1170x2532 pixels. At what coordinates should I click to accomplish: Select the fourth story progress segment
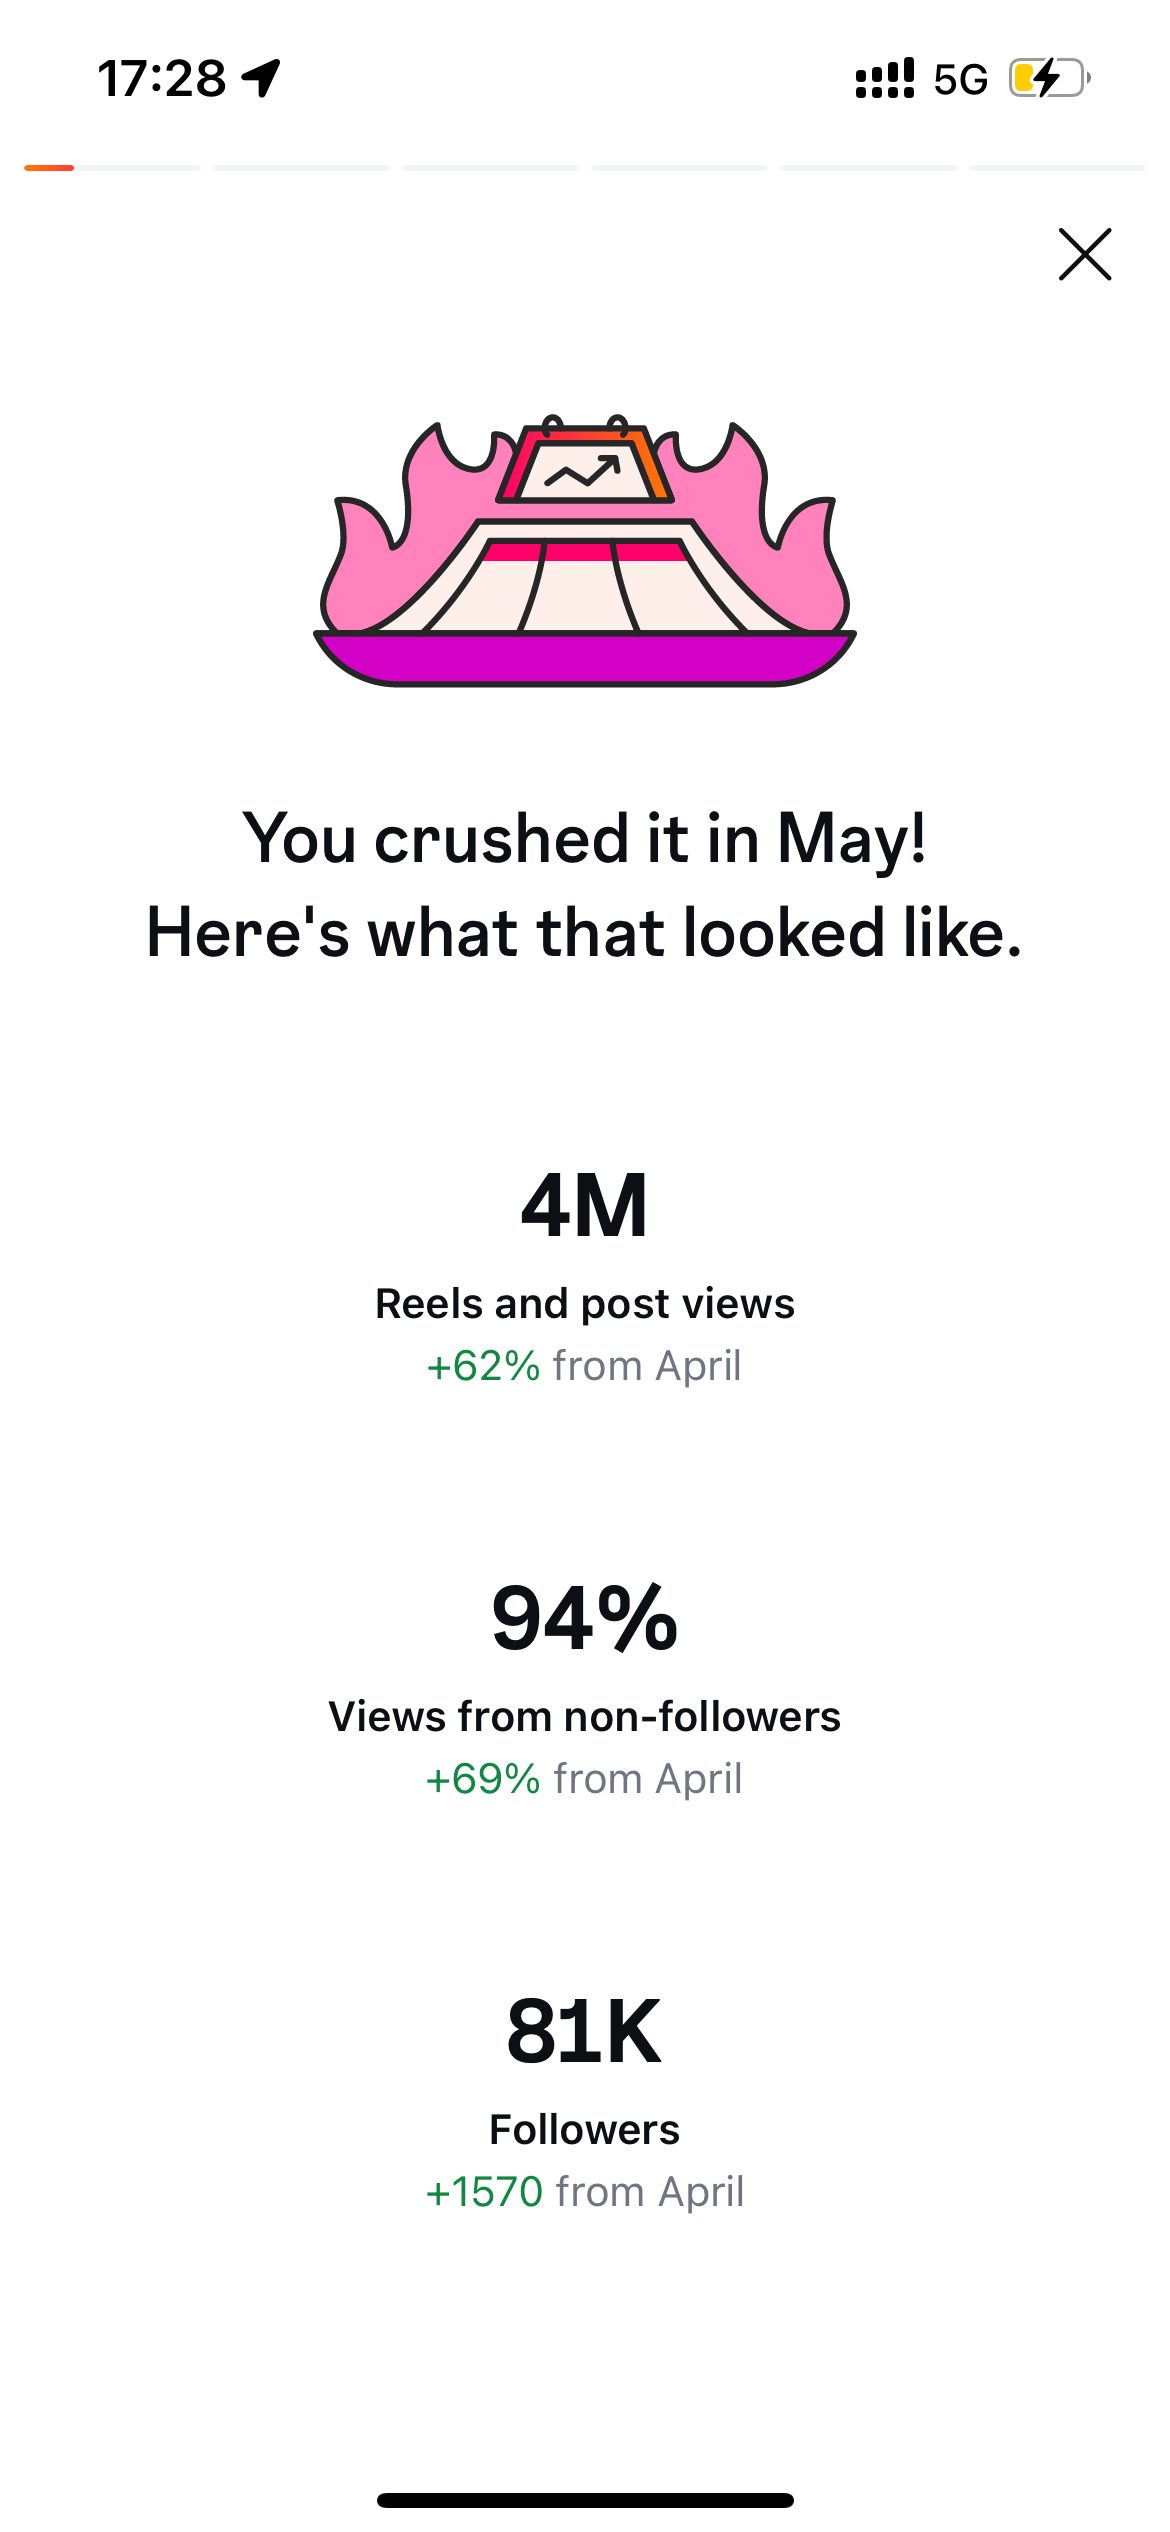click(679, 168)
